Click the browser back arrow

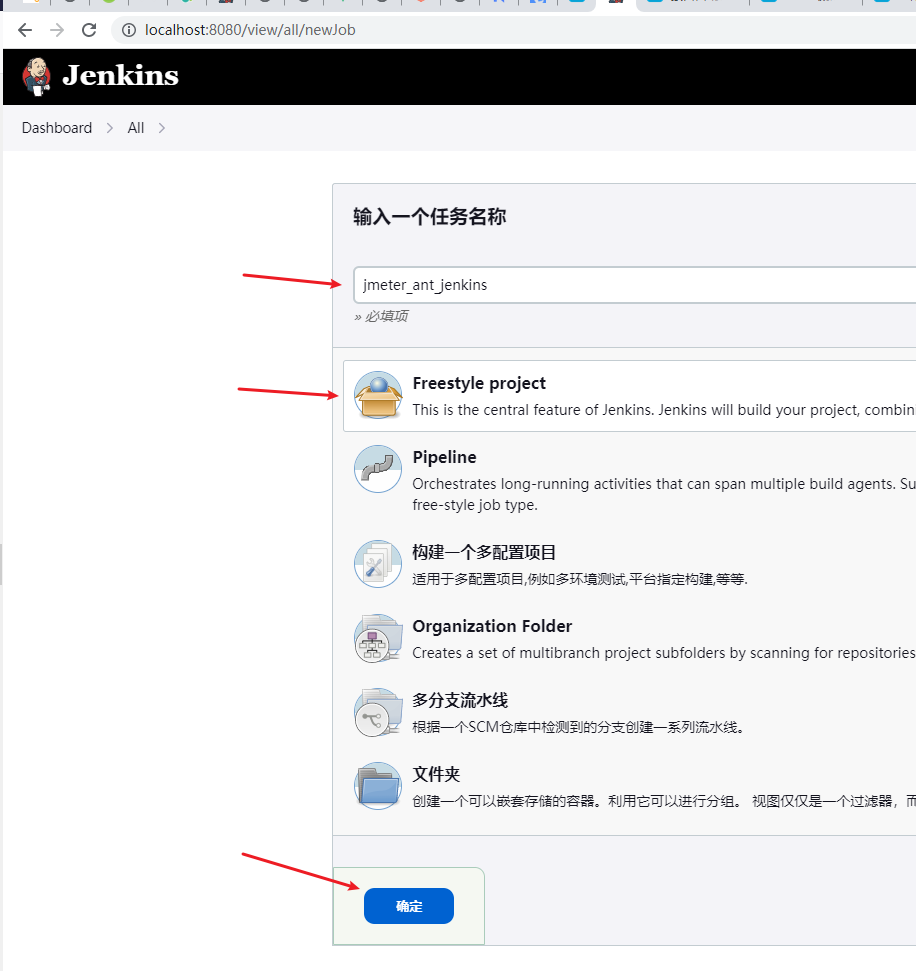pyautogui.click(x=25, y=30)
